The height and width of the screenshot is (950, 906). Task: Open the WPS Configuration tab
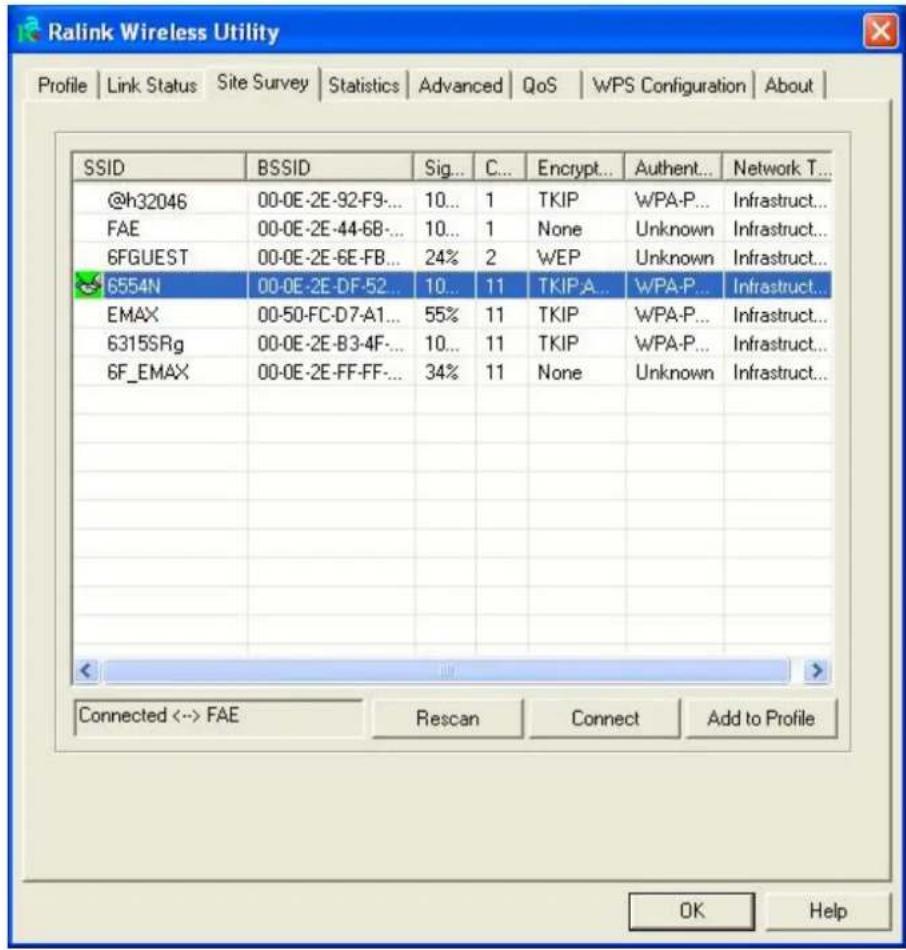(x=668, y=85)
